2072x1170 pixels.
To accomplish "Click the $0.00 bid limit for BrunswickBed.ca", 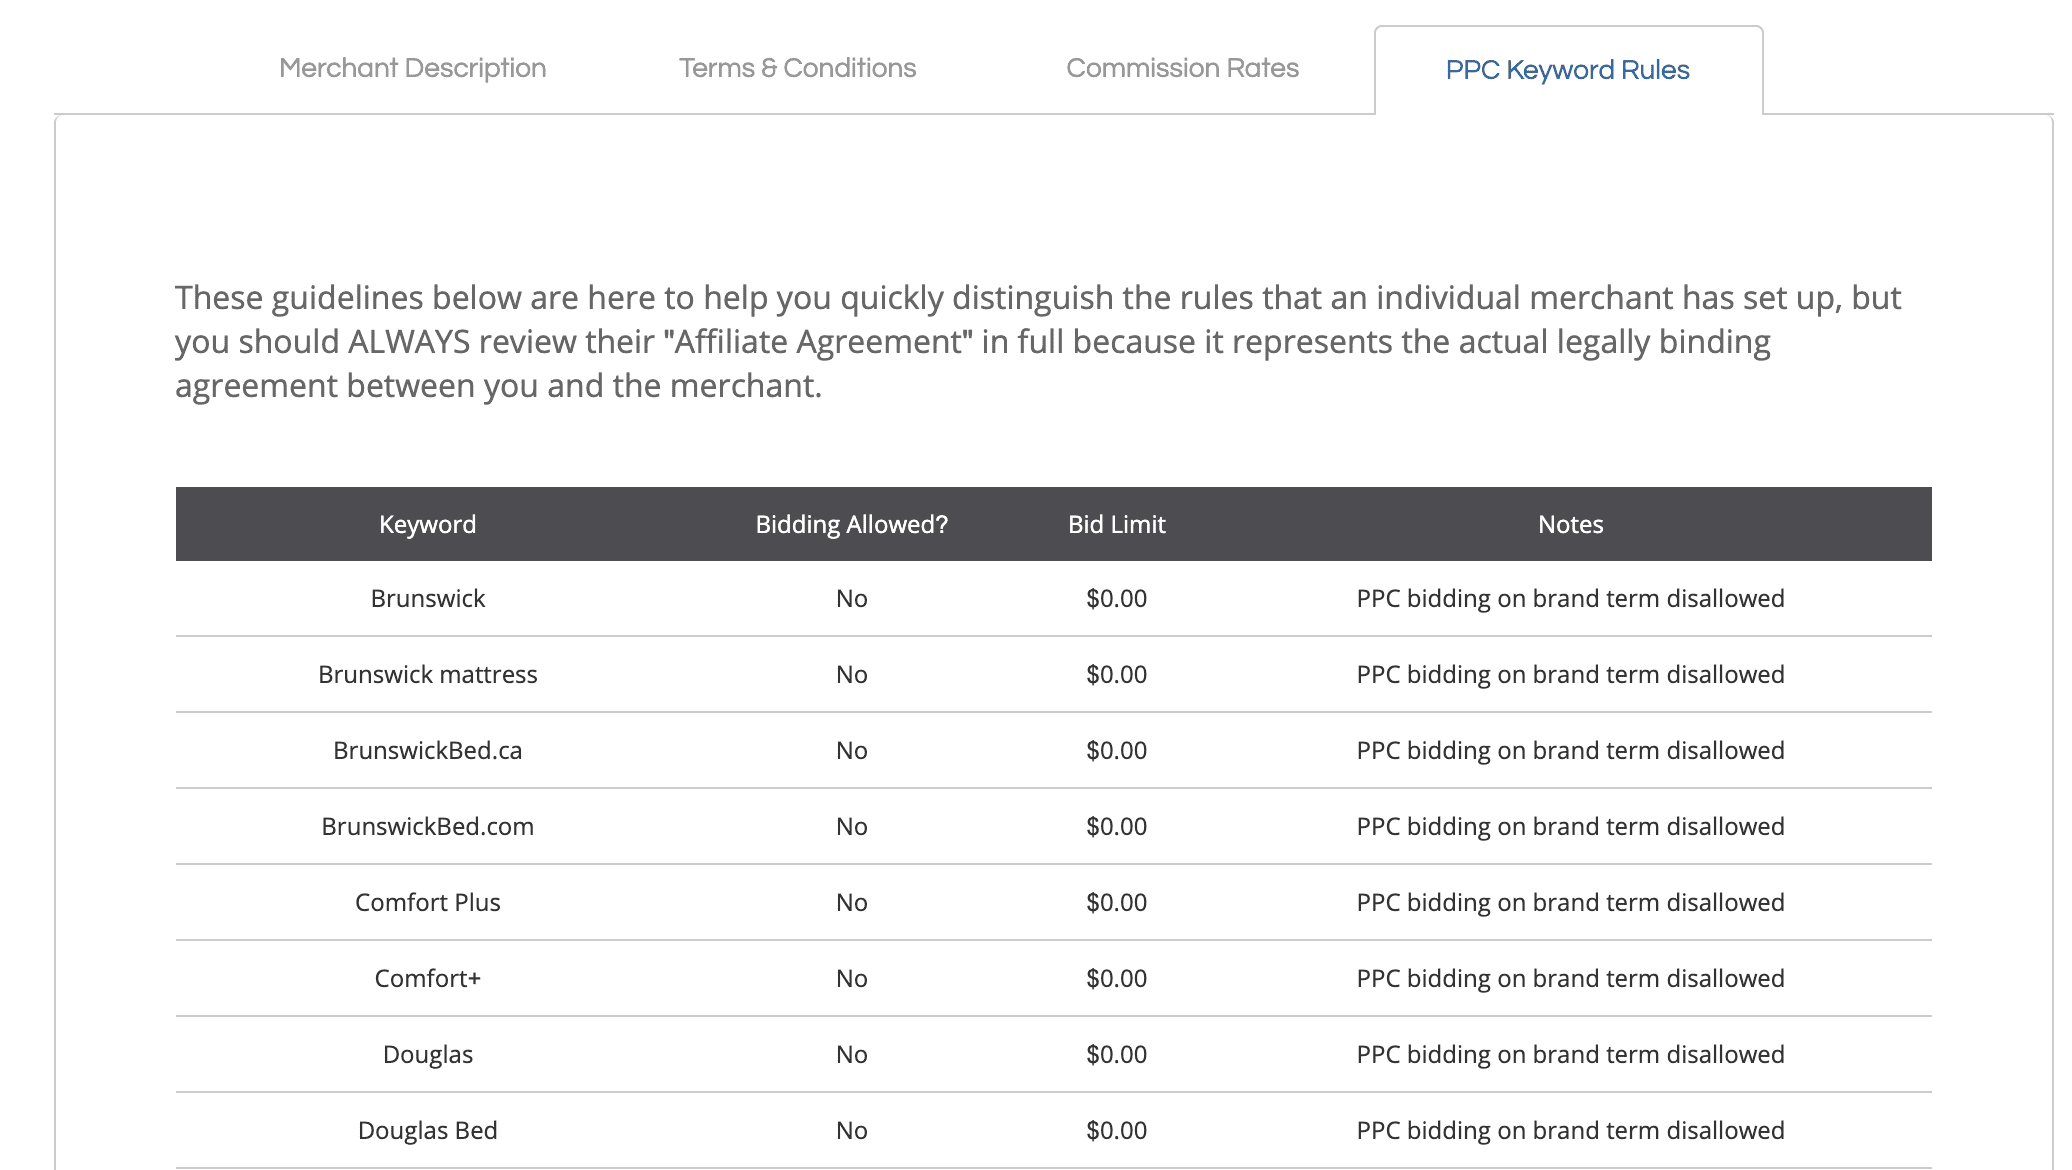I will (1116, 750).
